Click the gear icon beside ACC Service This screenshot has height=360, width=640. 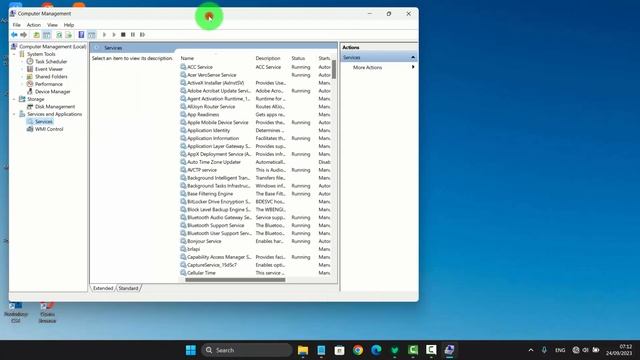point(183,67)
